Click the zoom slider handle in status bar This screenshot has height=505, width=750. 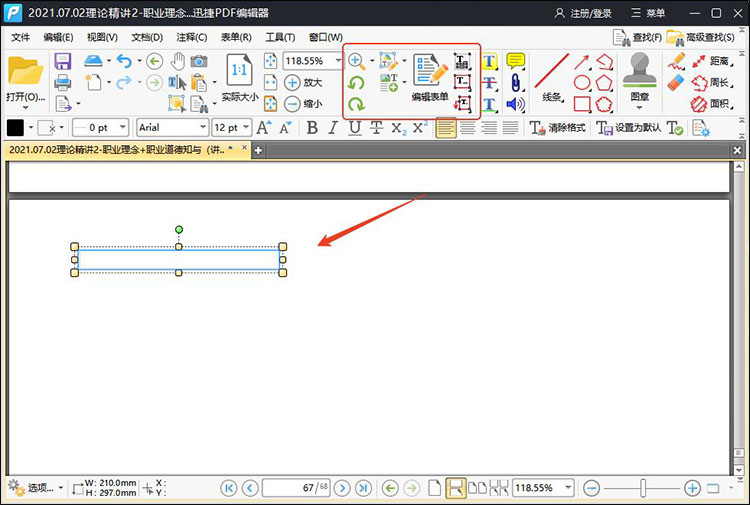click(x=643, y=488)
